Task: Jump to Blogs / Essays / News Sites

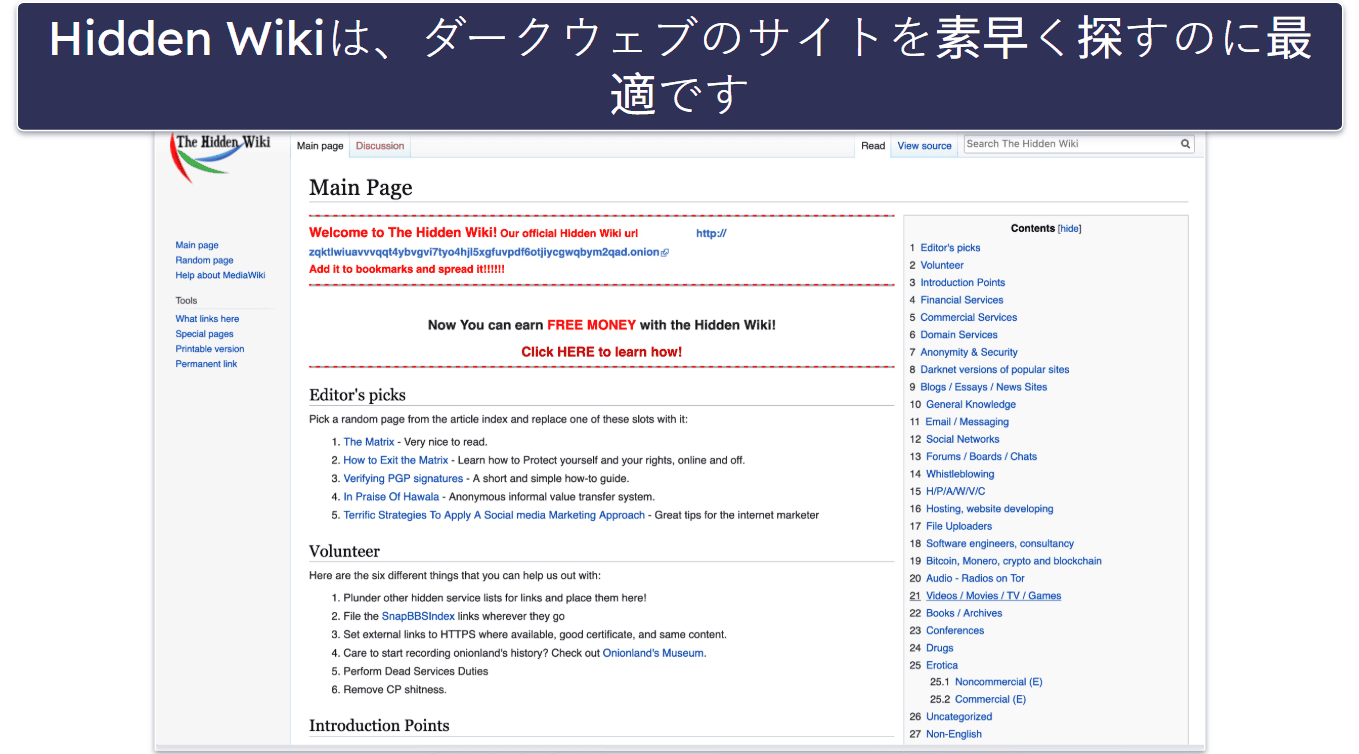Action: coord(984,387)
